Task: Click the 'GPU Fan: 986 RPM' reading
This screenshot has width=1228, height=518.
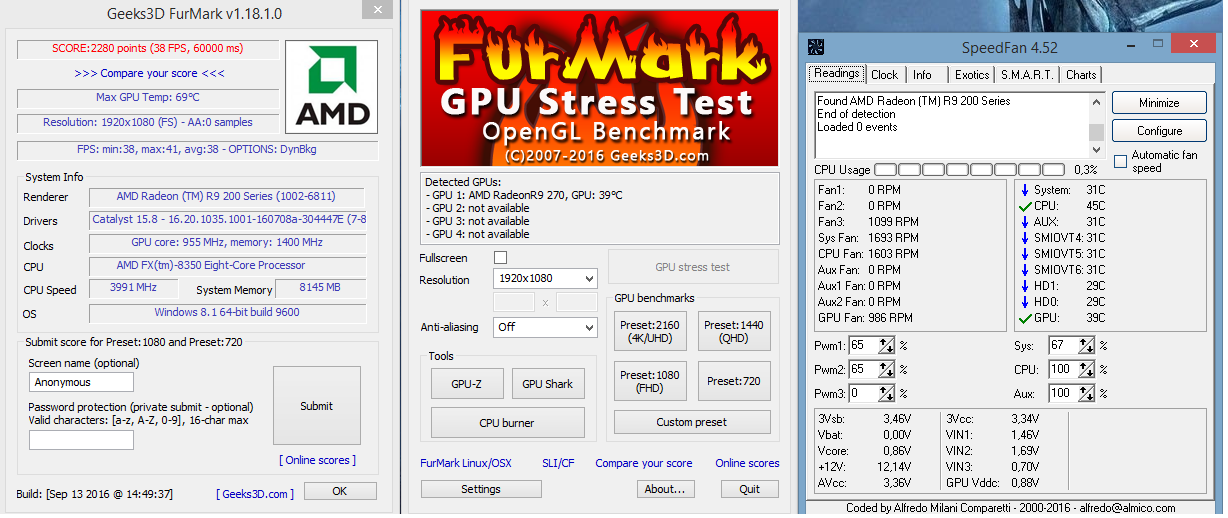Action: 865,318
